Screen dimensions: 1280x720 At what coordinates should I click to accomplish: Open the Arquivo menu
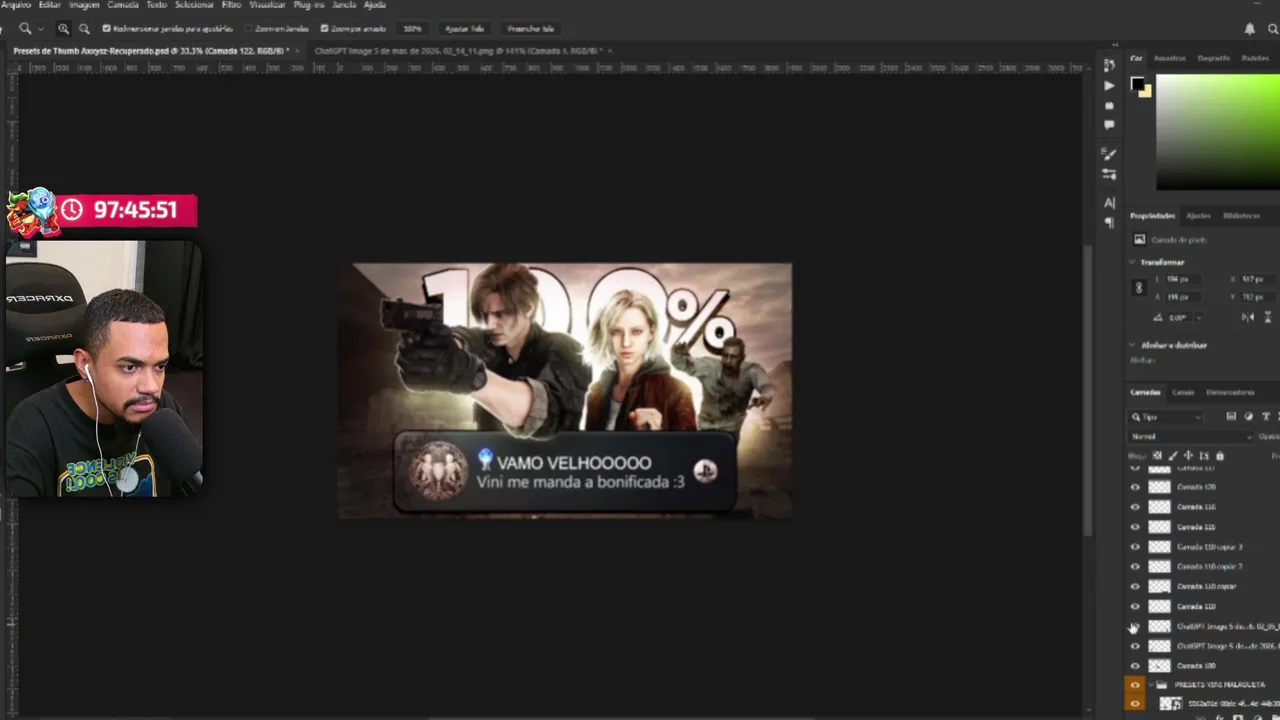(15, 5)
